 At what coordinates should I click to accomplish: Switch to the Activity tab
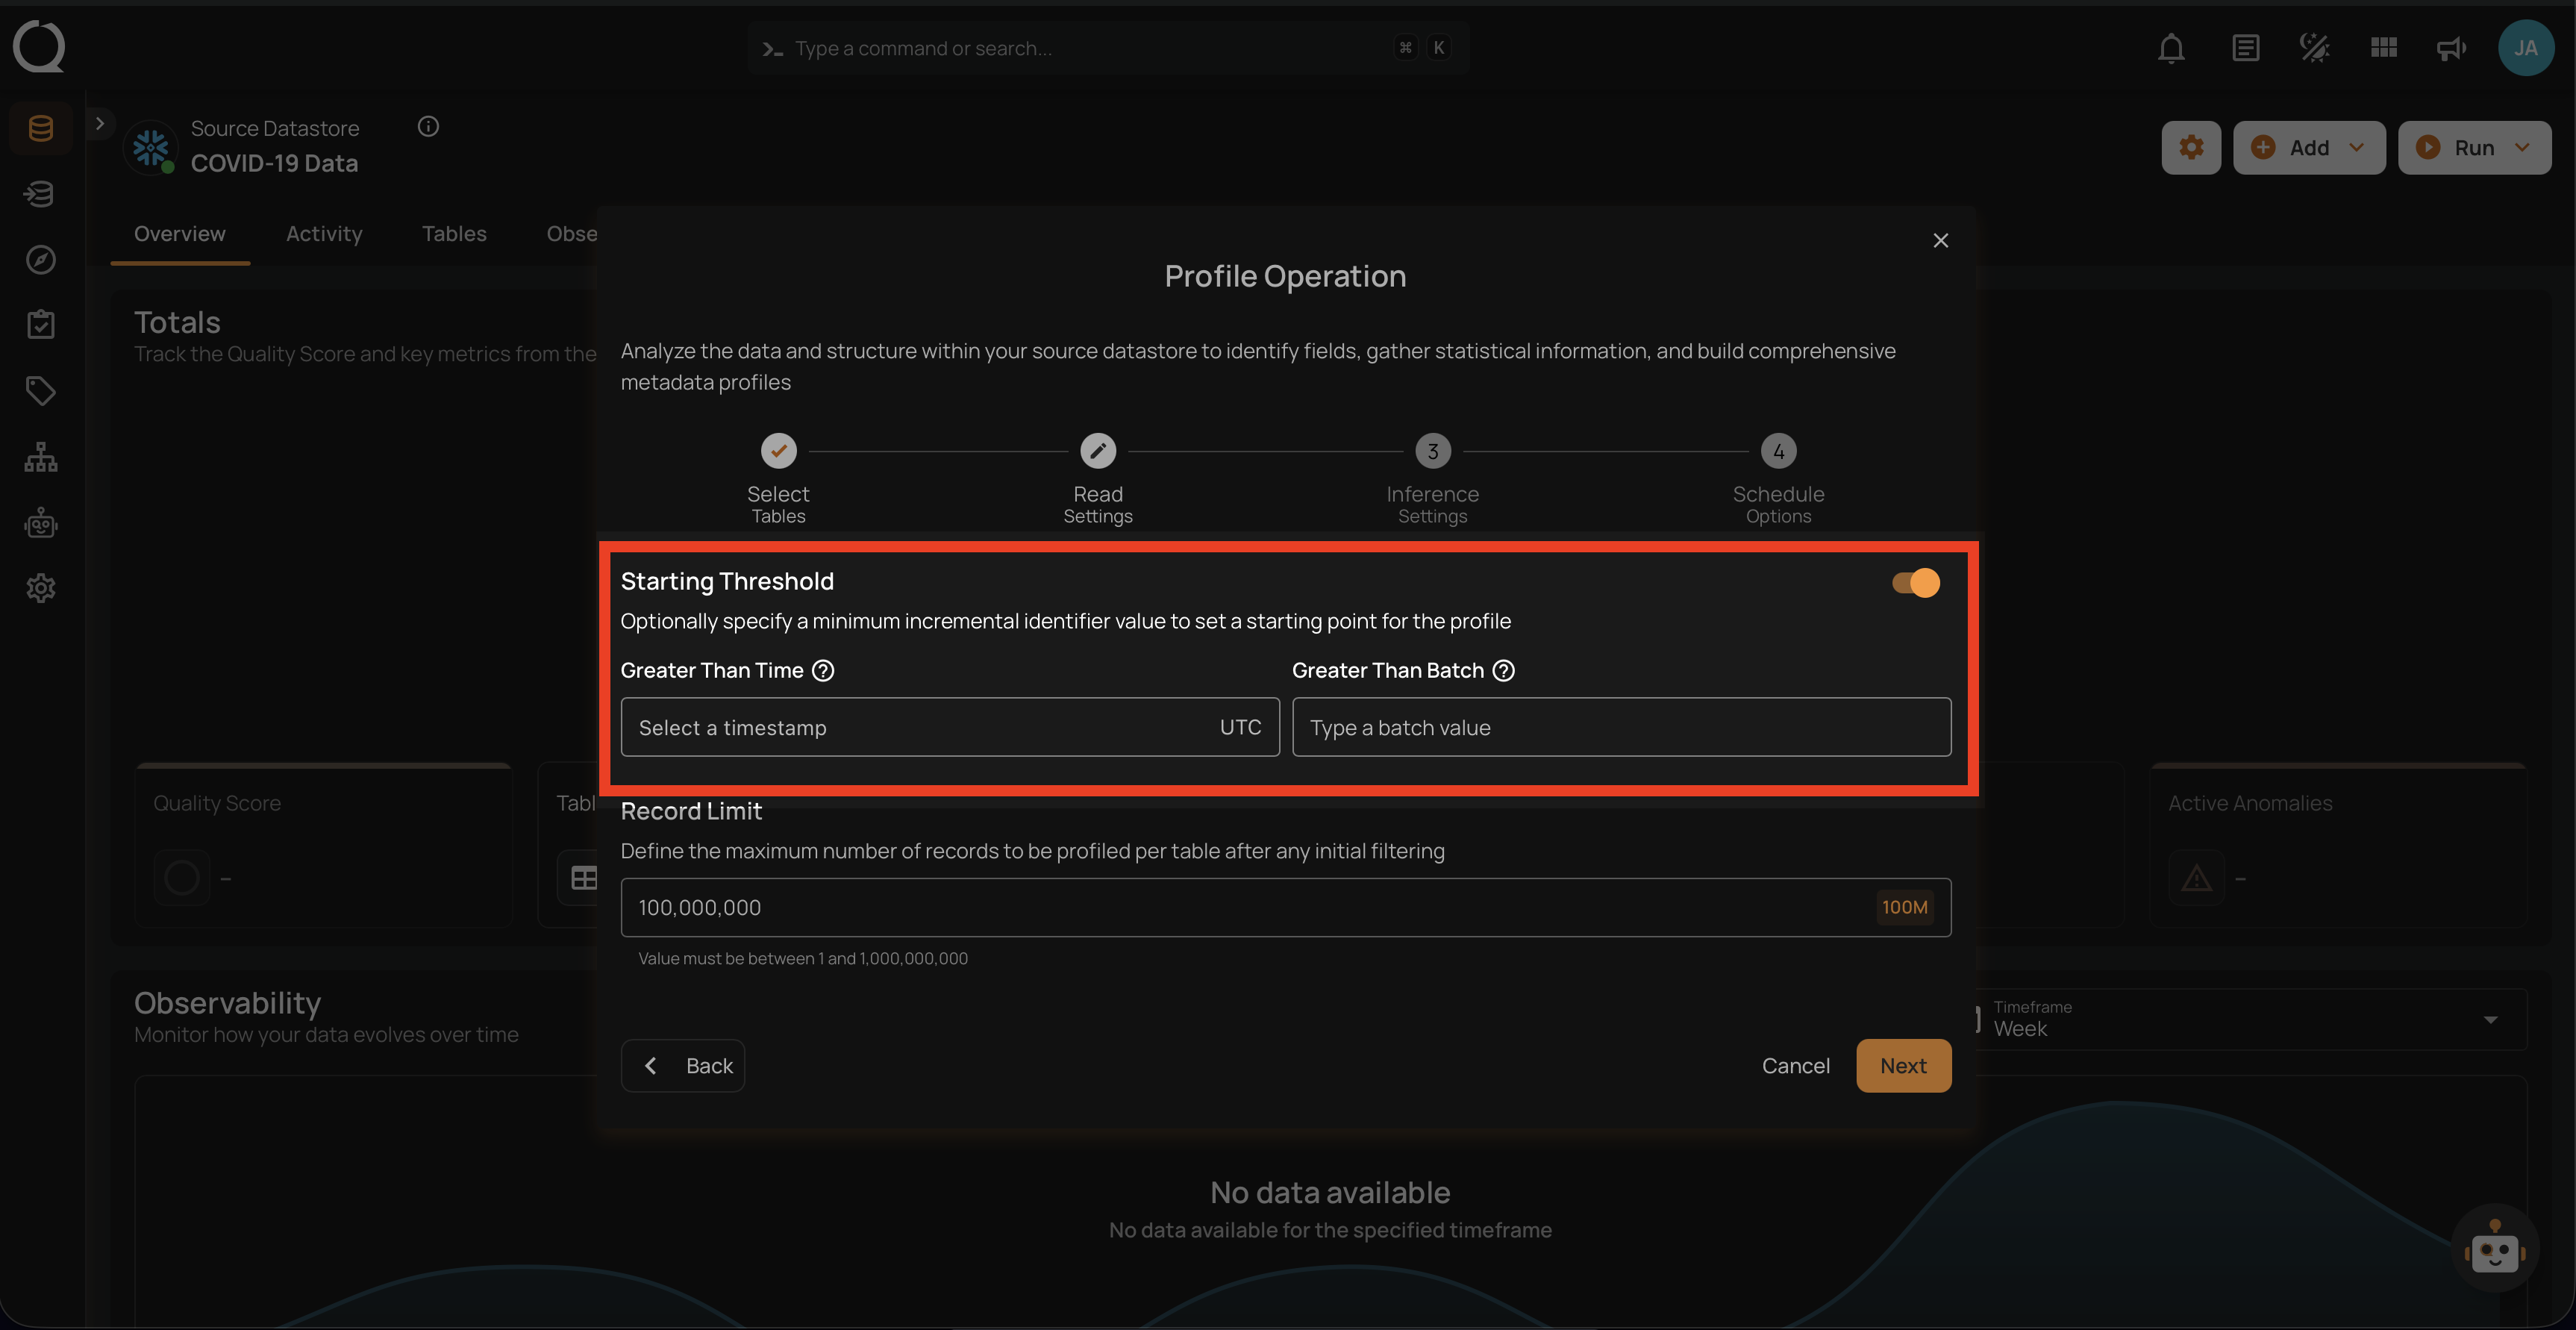324,233
